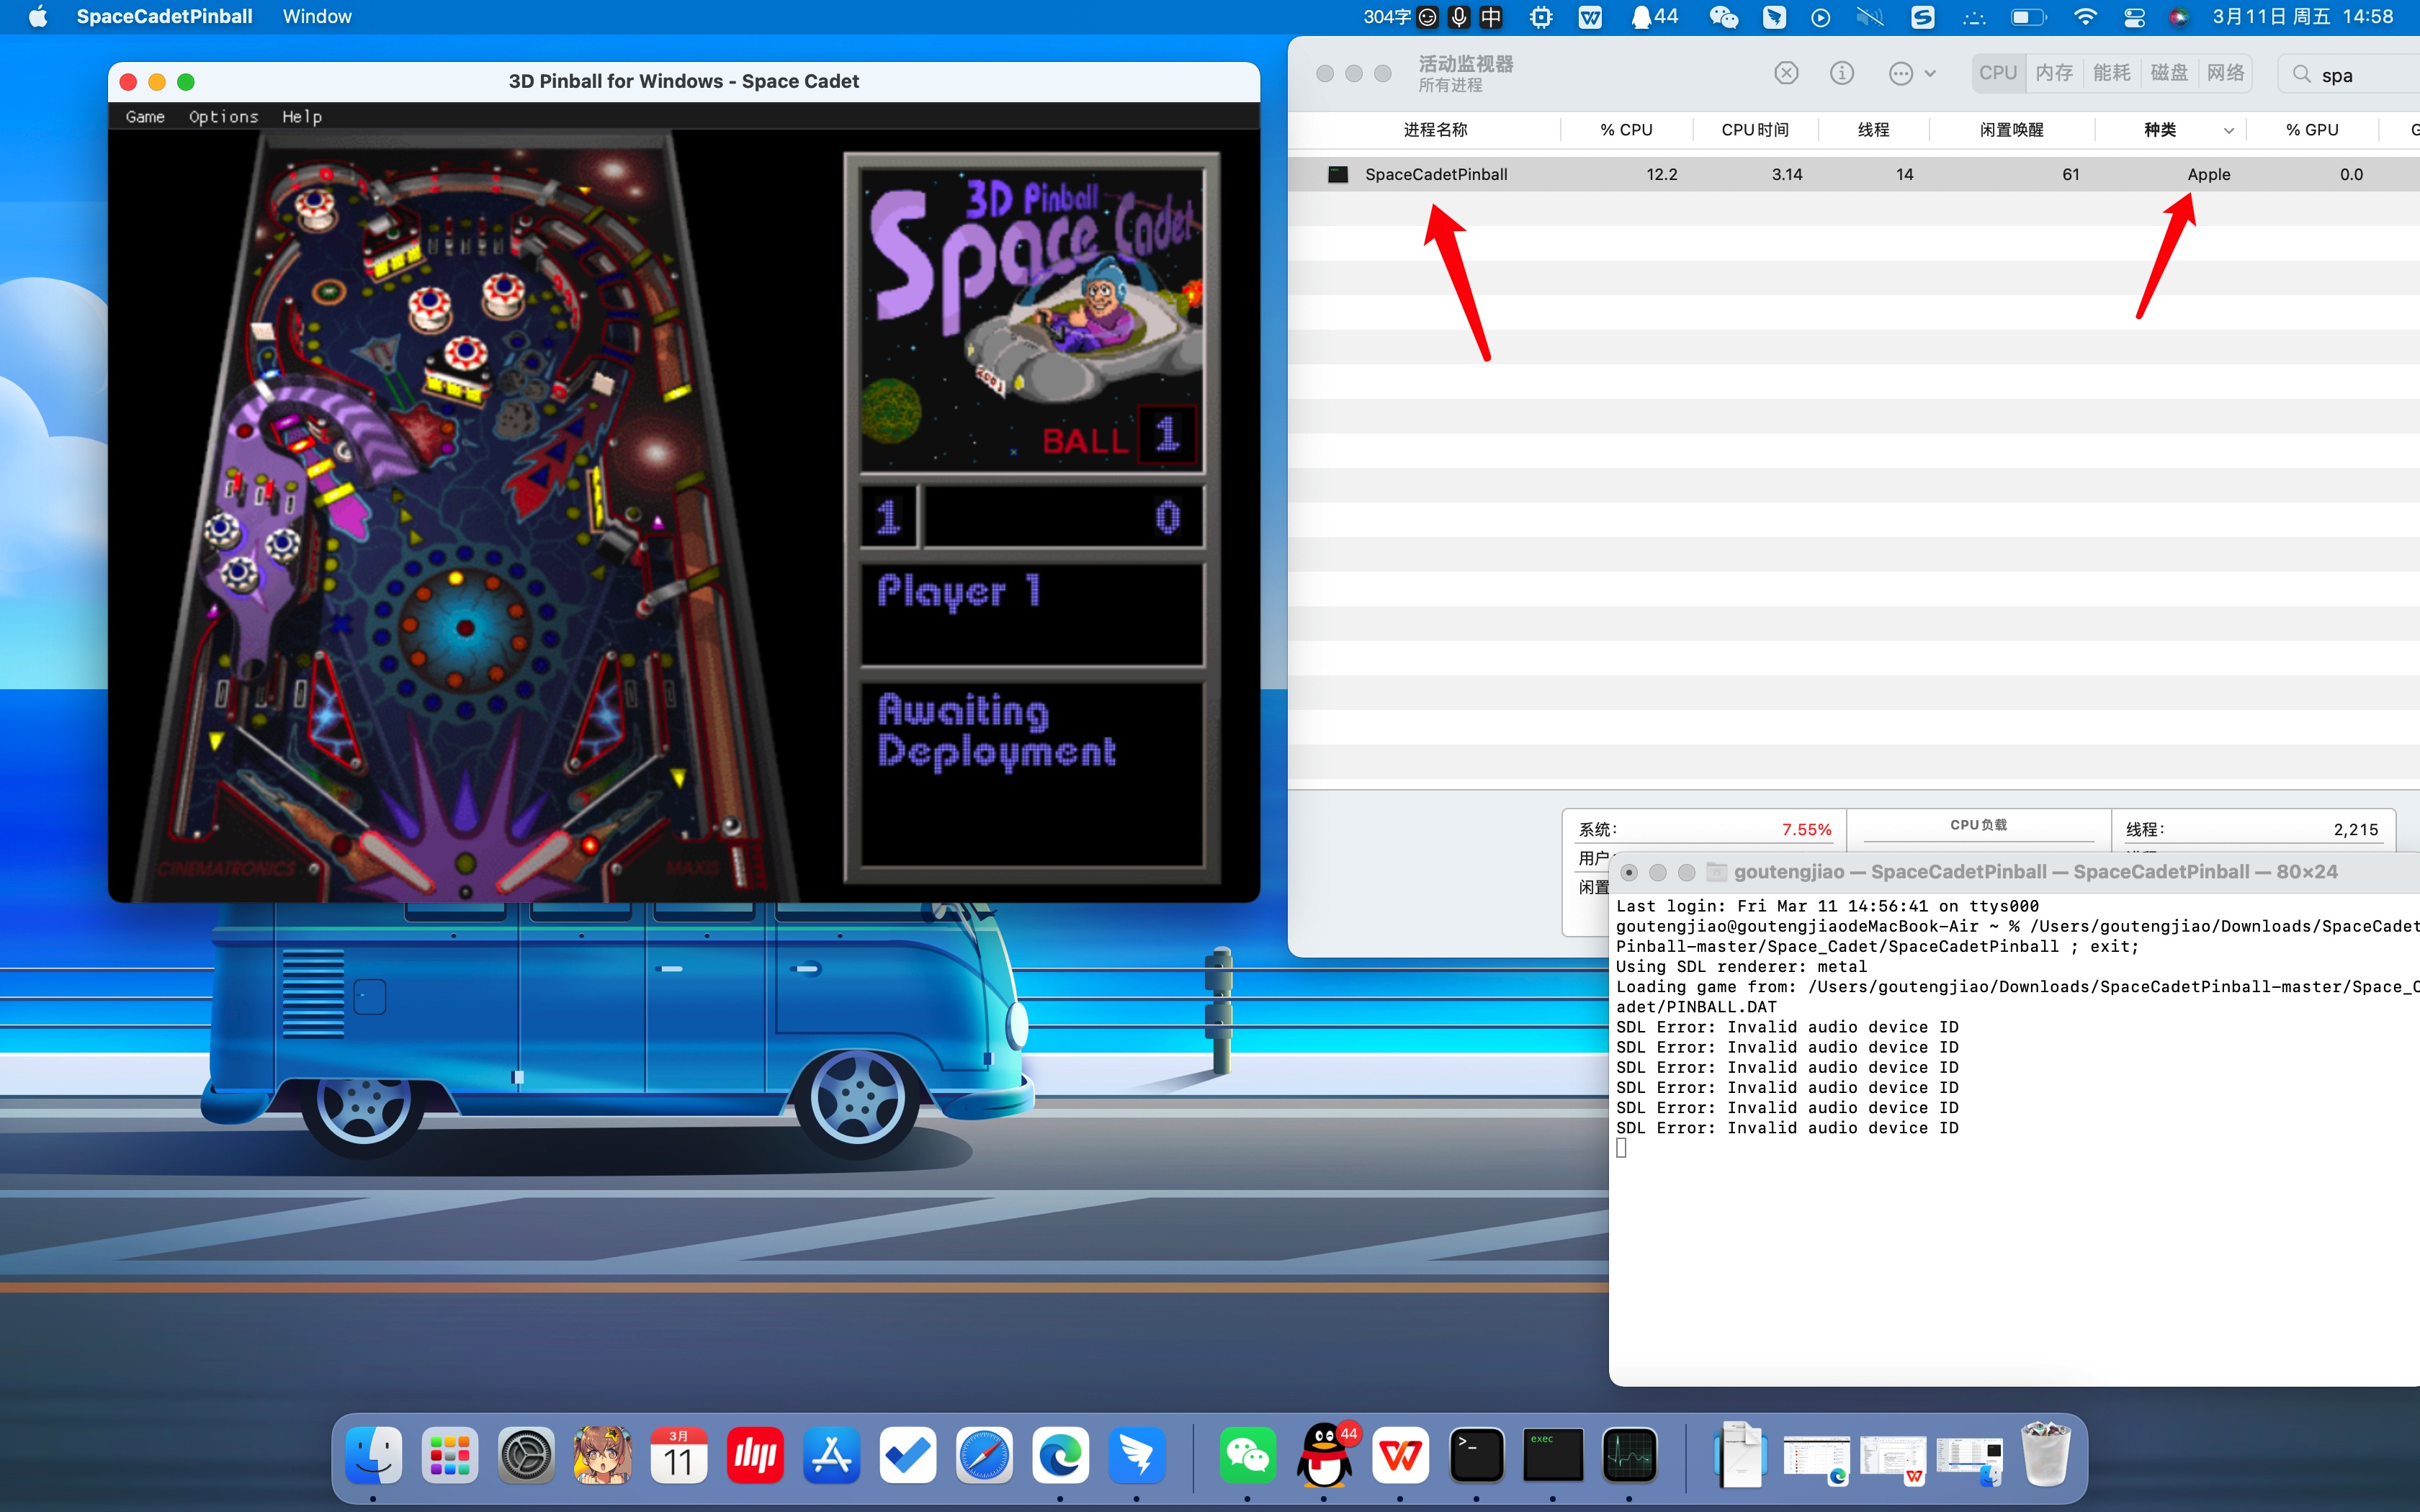Open Activity Monitor icon in Dock

tap(1629, 1455)
